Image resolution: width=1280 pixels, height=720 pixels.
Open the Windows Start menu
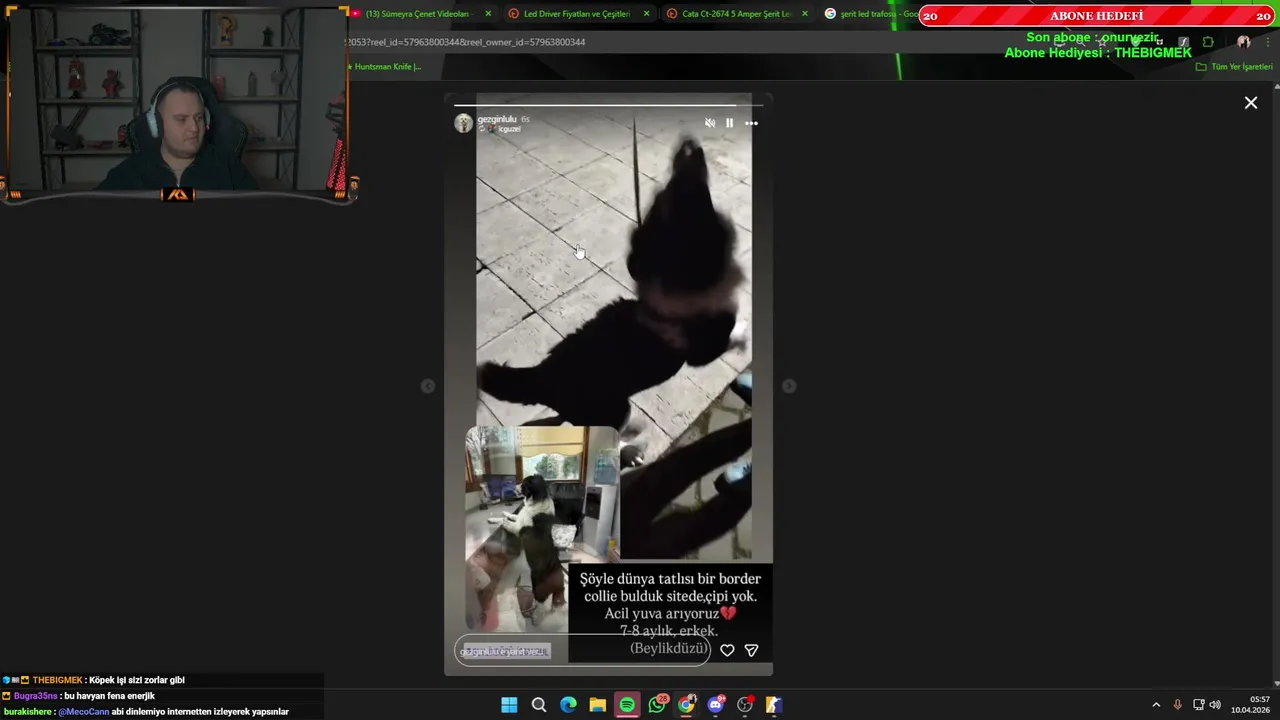(x=509, y=705)
